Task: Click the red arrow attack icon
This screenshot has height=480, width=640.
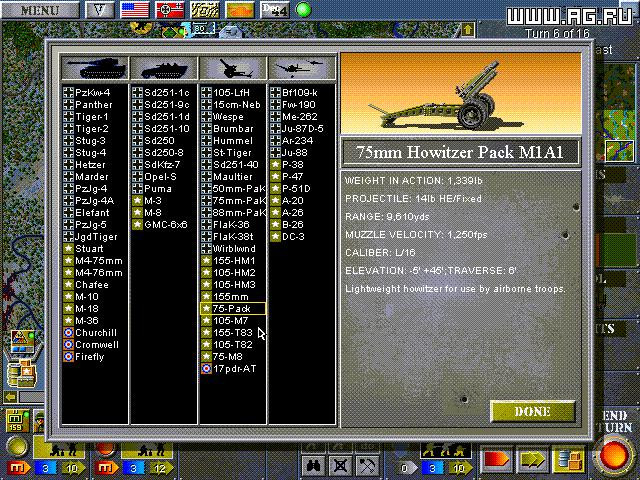Action: point(496,460)
